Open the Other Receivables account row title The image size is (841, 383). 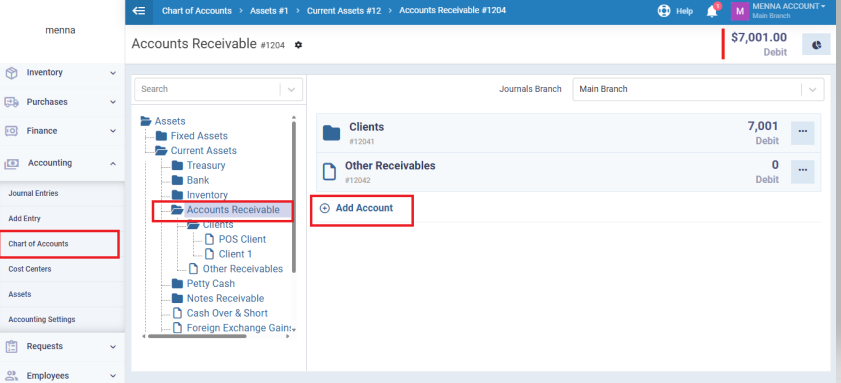click(x=390, y=166)
